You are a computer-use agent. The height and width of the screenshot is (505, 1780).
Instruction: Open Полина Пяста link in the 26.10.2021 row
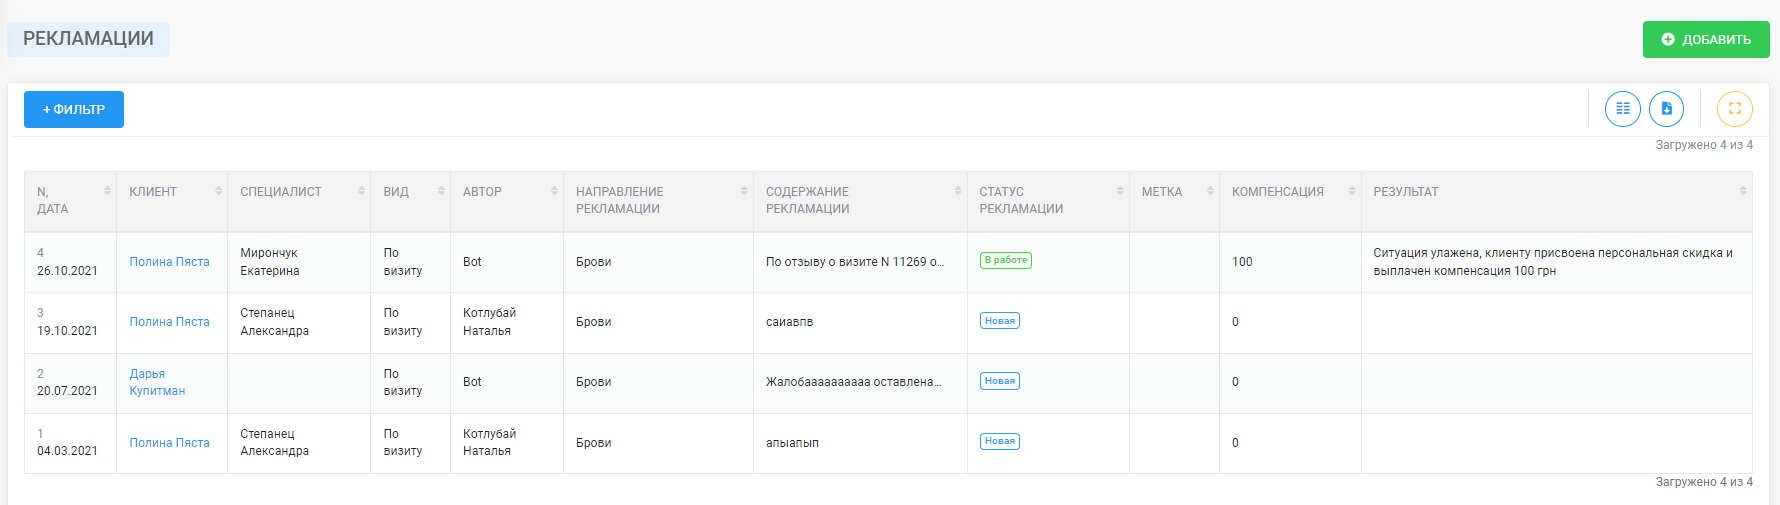tap(169, 262)
